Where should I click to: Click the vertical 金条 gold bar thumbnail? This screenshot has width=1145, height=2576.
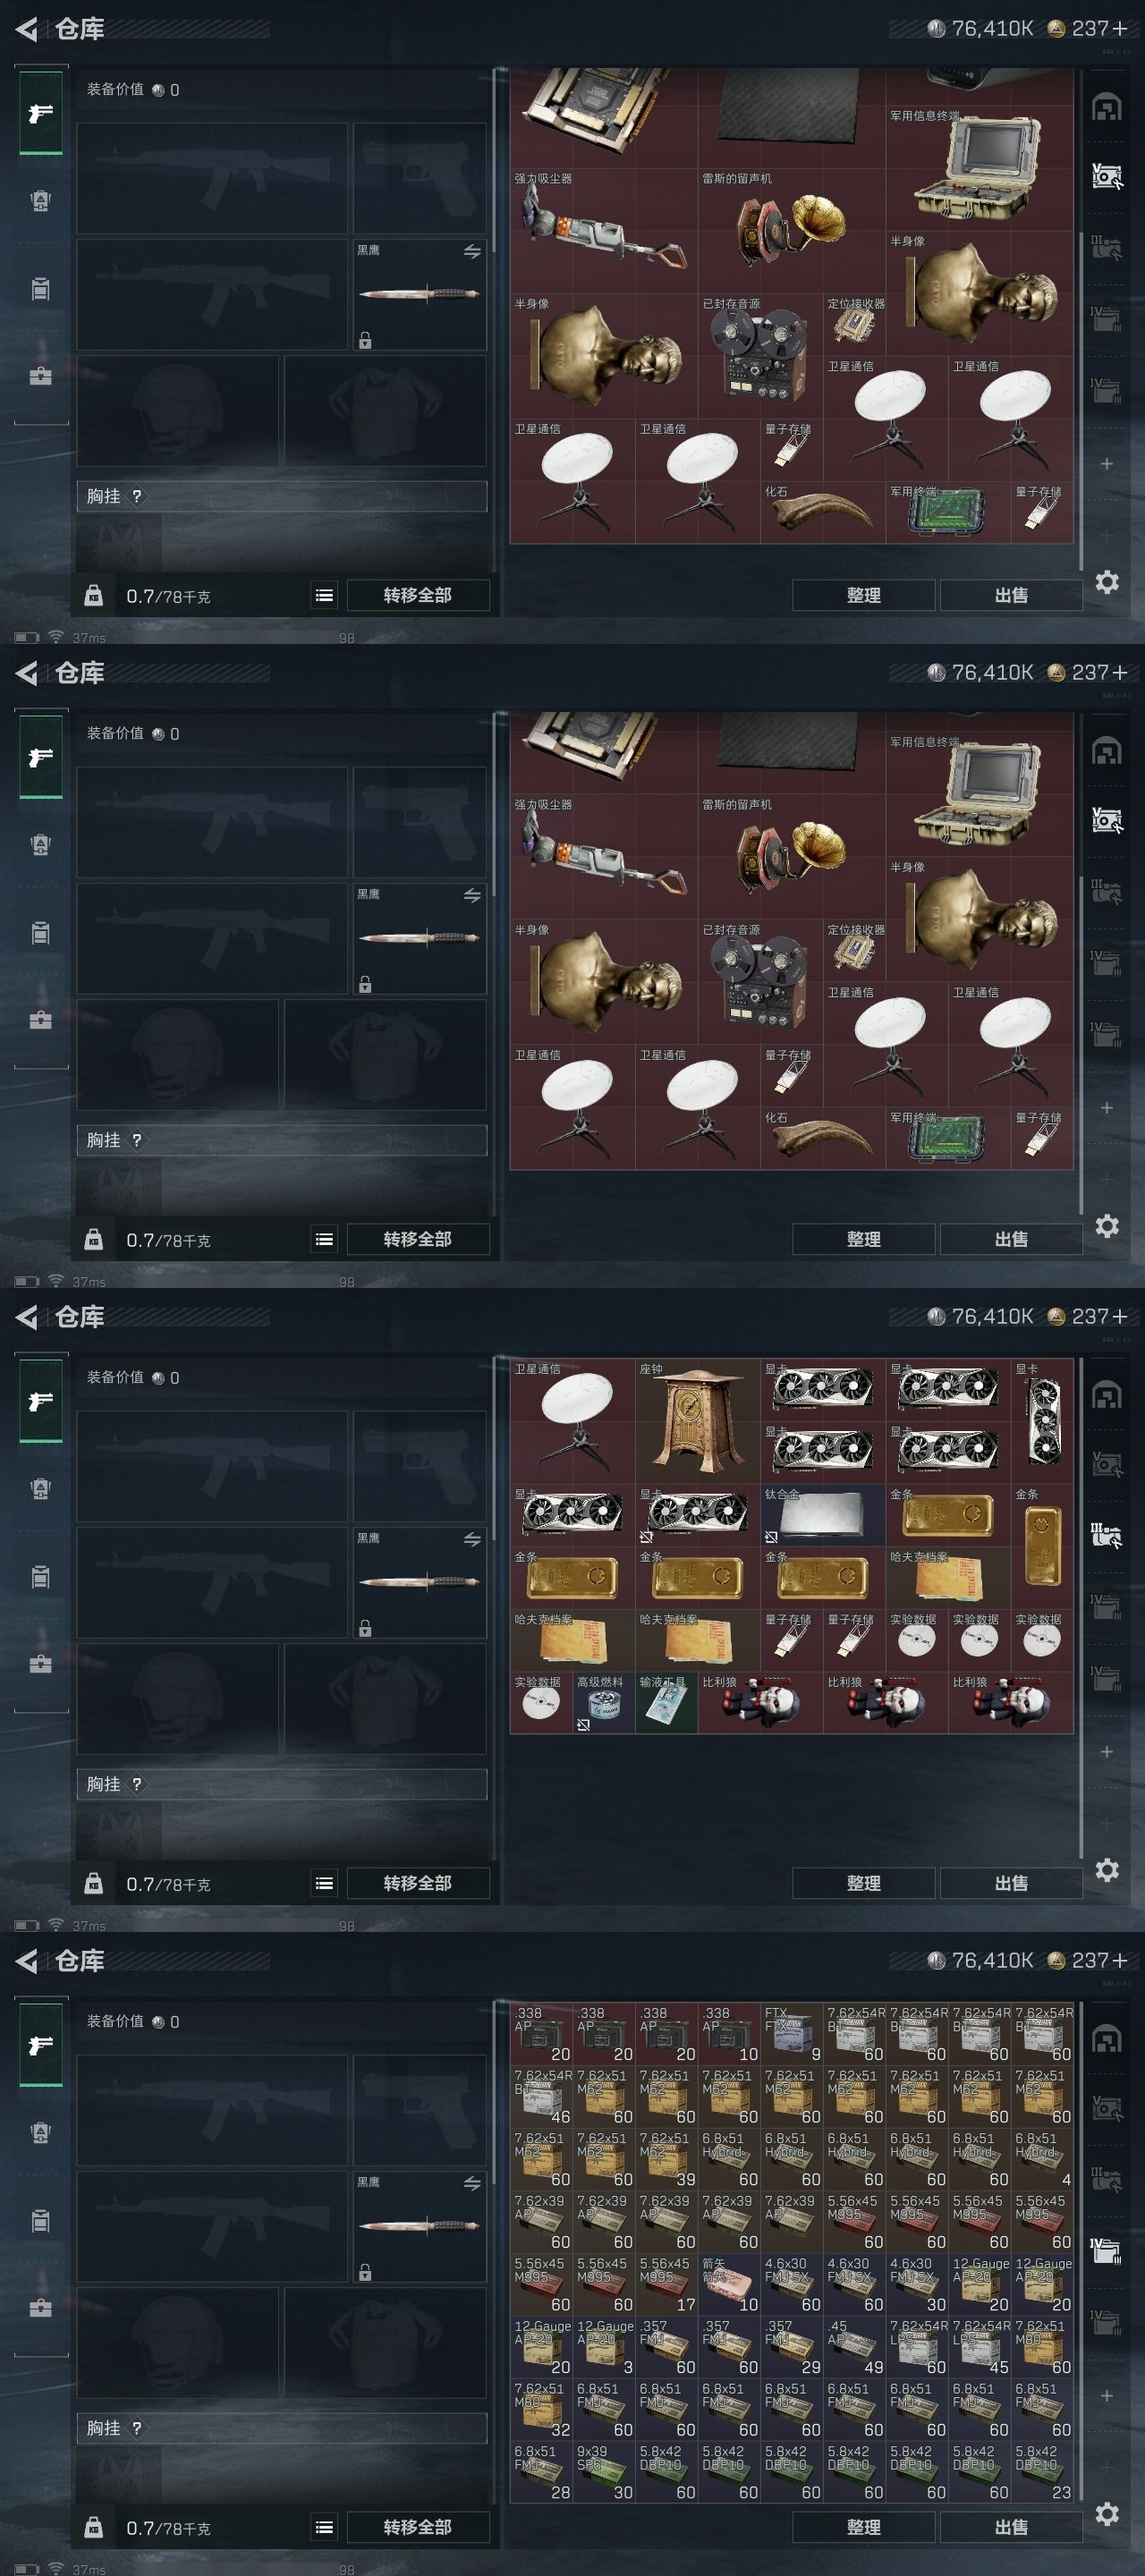click(x=1042, y=1546)
